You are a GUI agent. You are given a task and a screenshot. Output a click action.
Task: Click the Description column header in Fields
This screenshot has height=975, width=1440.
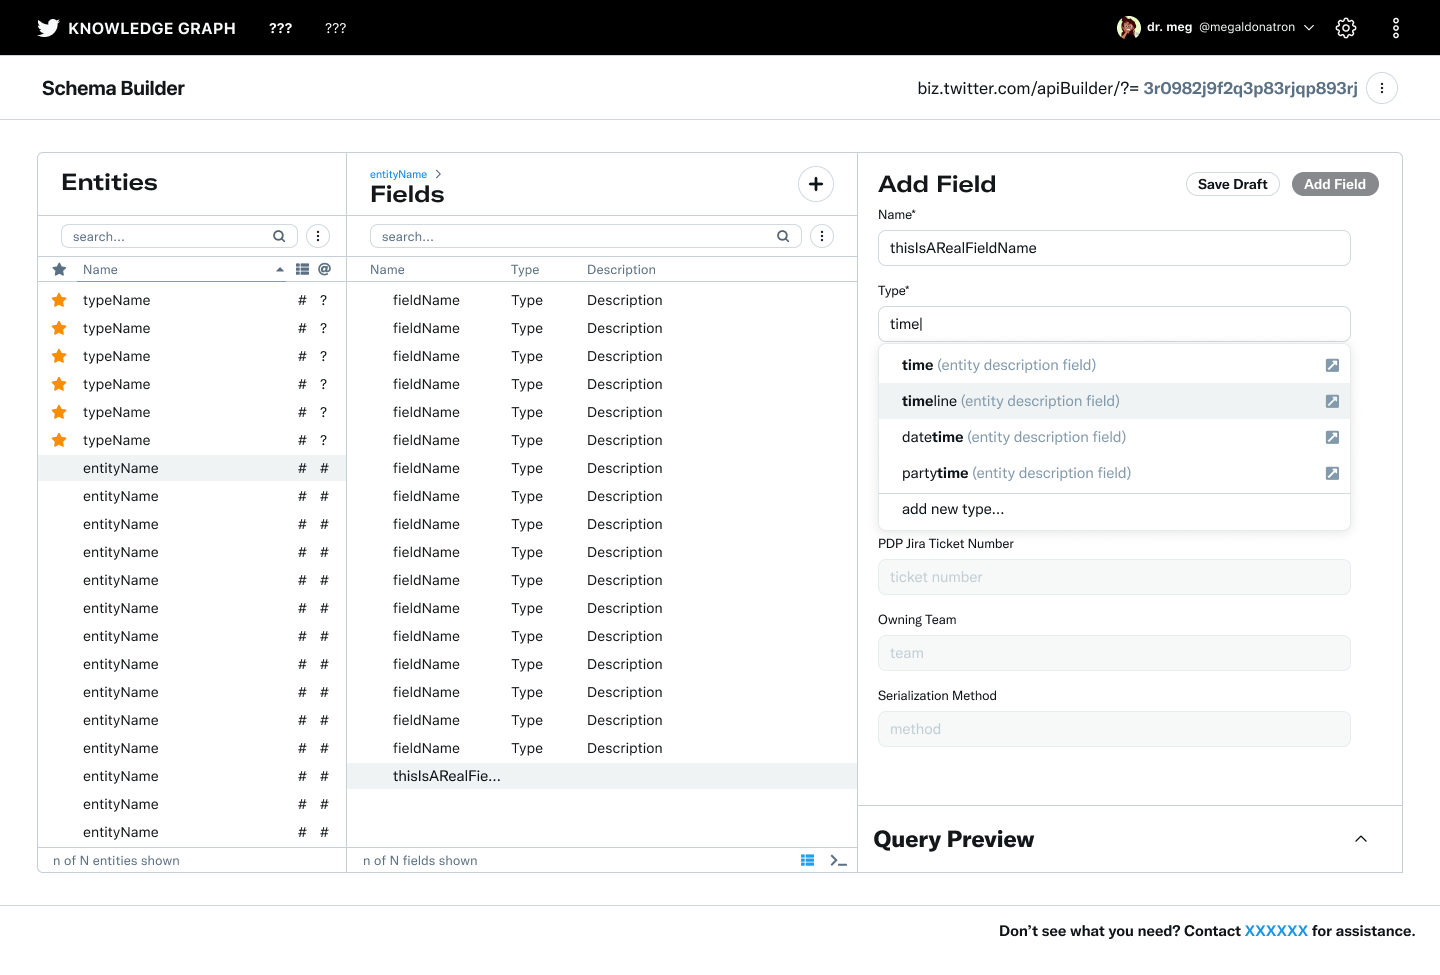621,270
